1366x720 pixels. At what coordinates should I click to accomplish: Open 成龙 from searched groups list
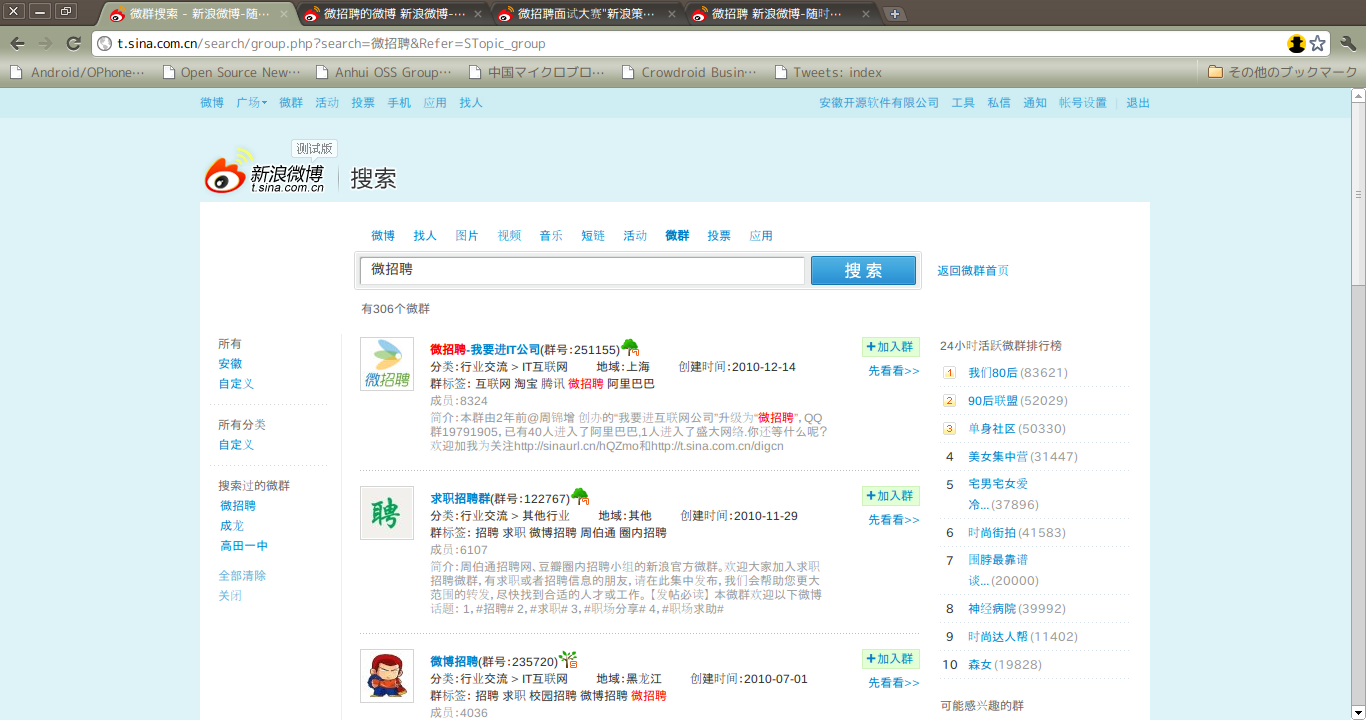pyautogui.click(x=232, y=526)
